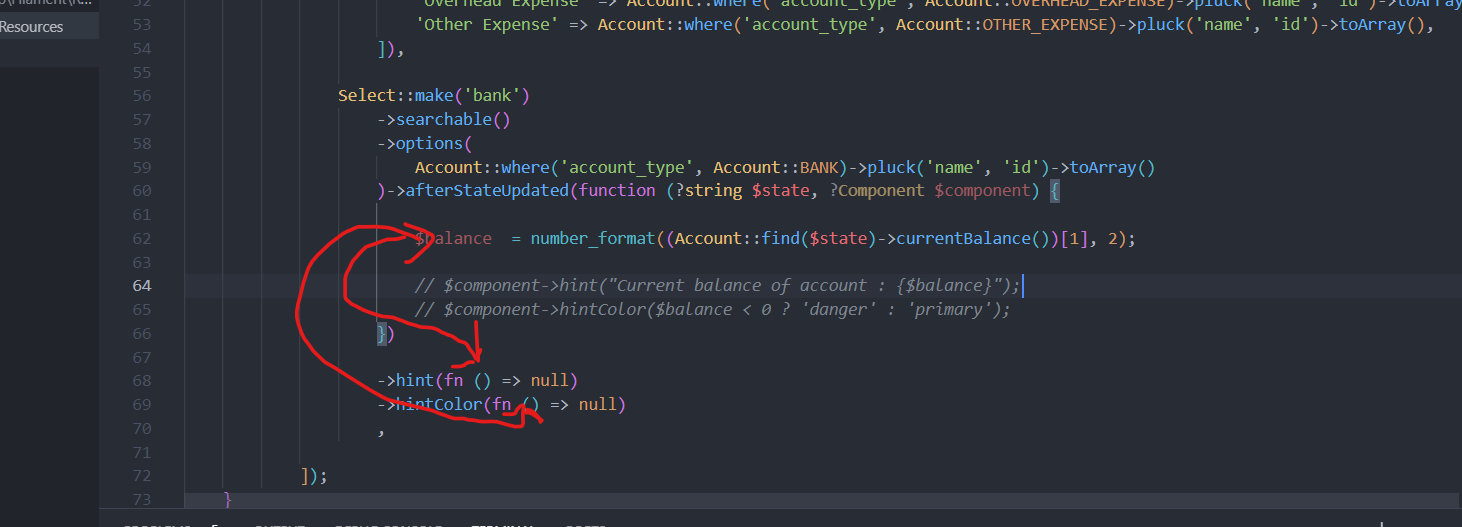Click the $component parameter on line 60

(x=983, y=191)
